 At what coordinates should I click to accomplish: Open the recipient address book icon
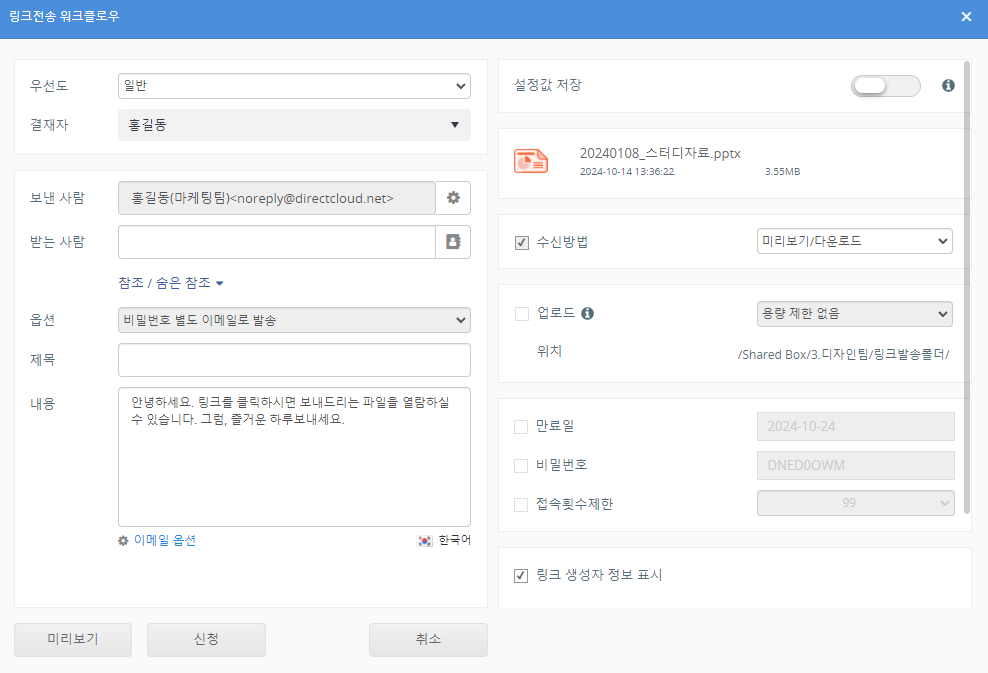(453, 242)
